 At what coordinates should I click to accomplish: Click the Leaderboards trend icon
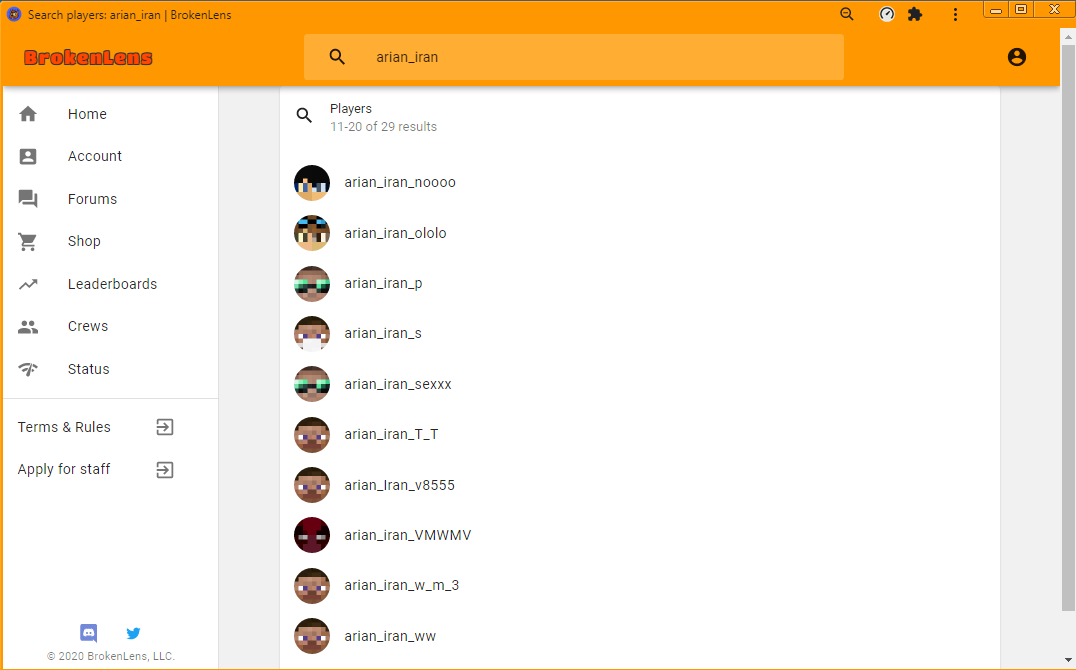pyautogui.click(x=28, y=284)
